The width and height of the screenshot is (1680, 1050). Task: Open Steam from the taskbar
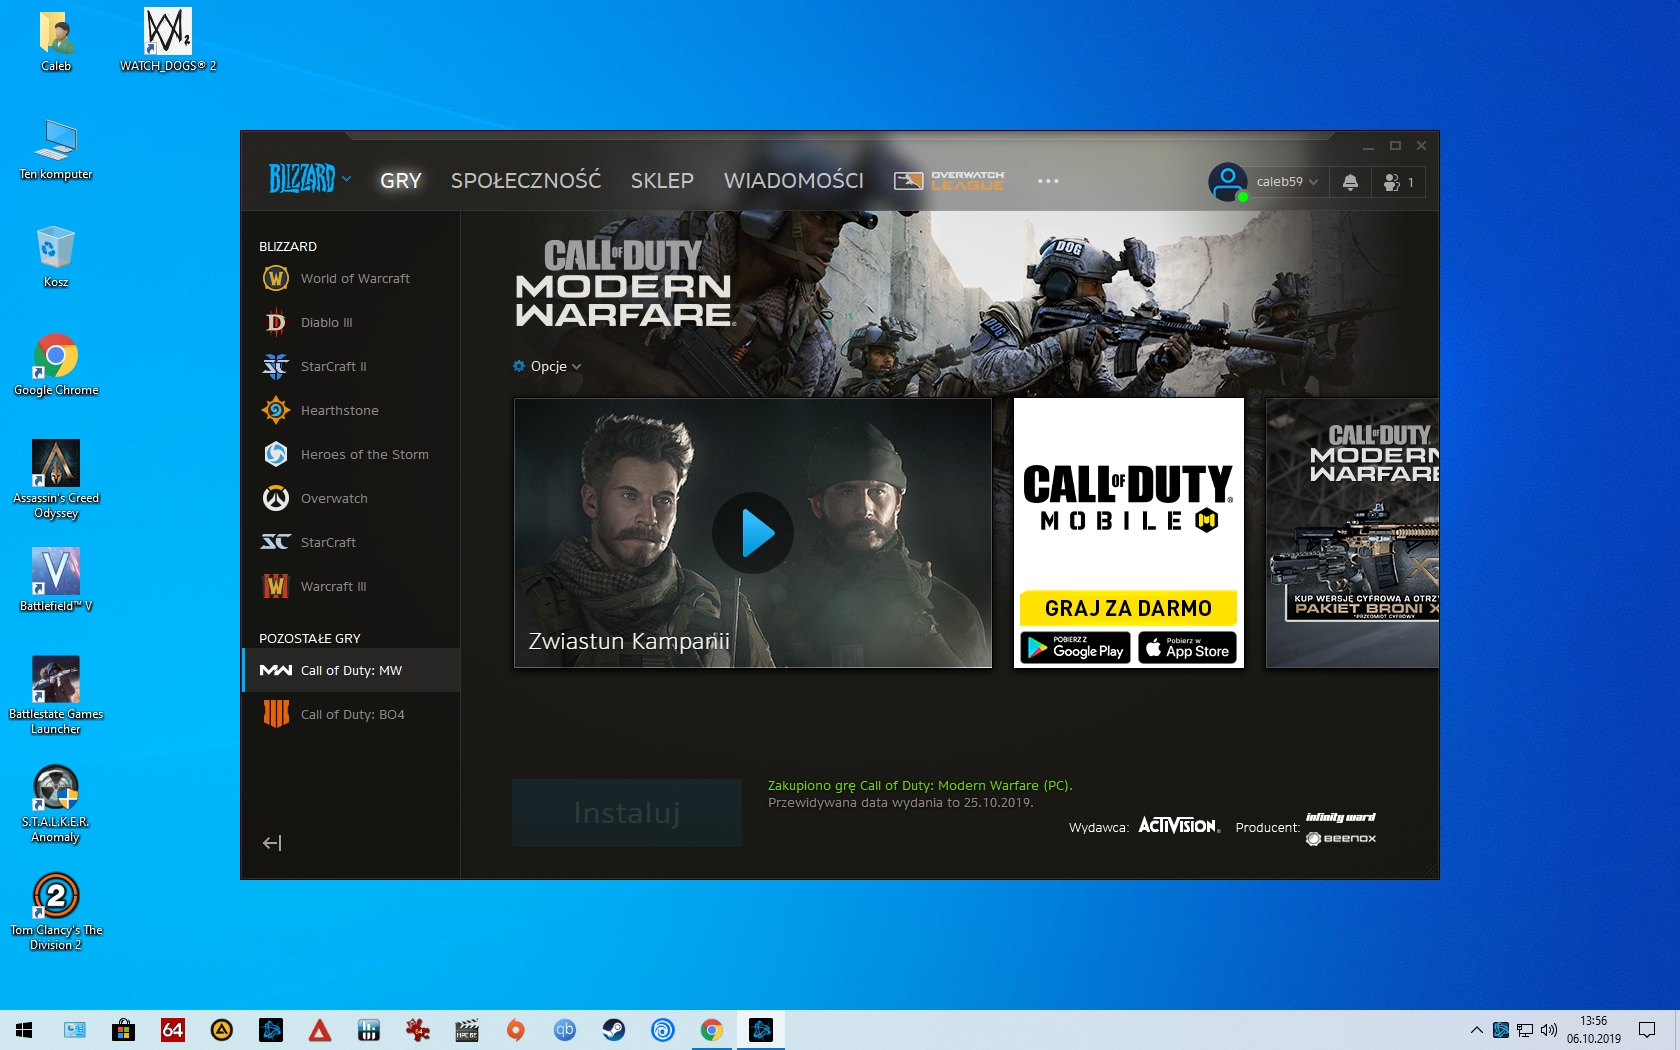point(613,1030)
